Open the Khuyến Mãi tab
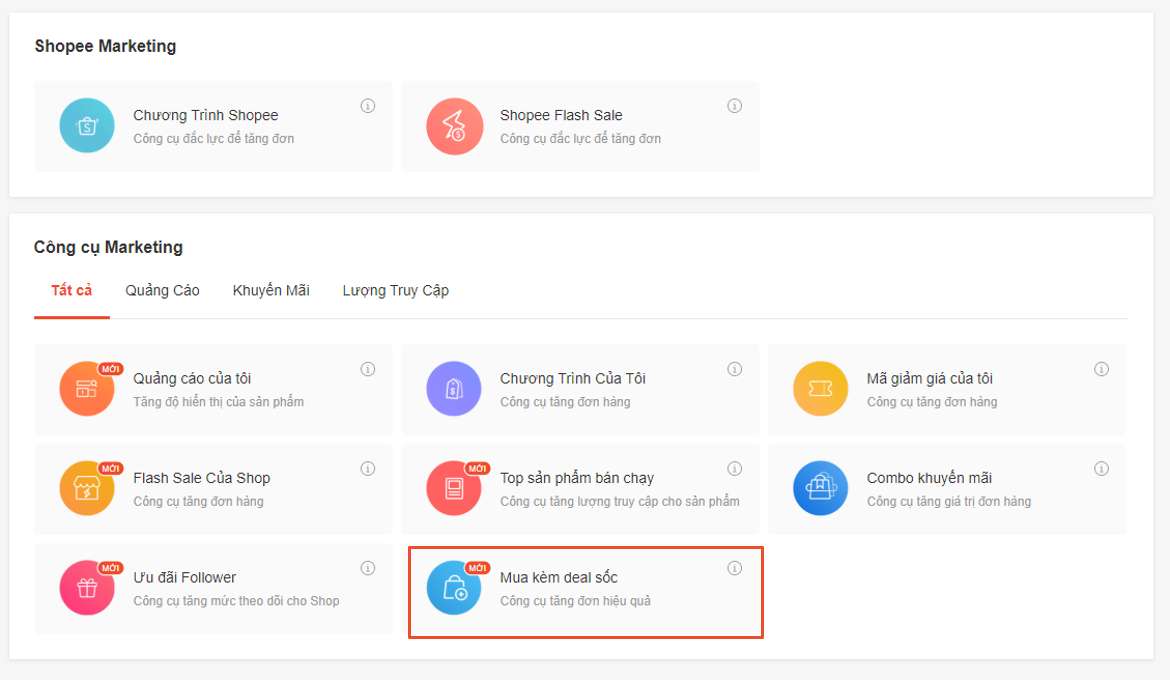The height and width of the screenshot is (680, 1170). [271, 291]
